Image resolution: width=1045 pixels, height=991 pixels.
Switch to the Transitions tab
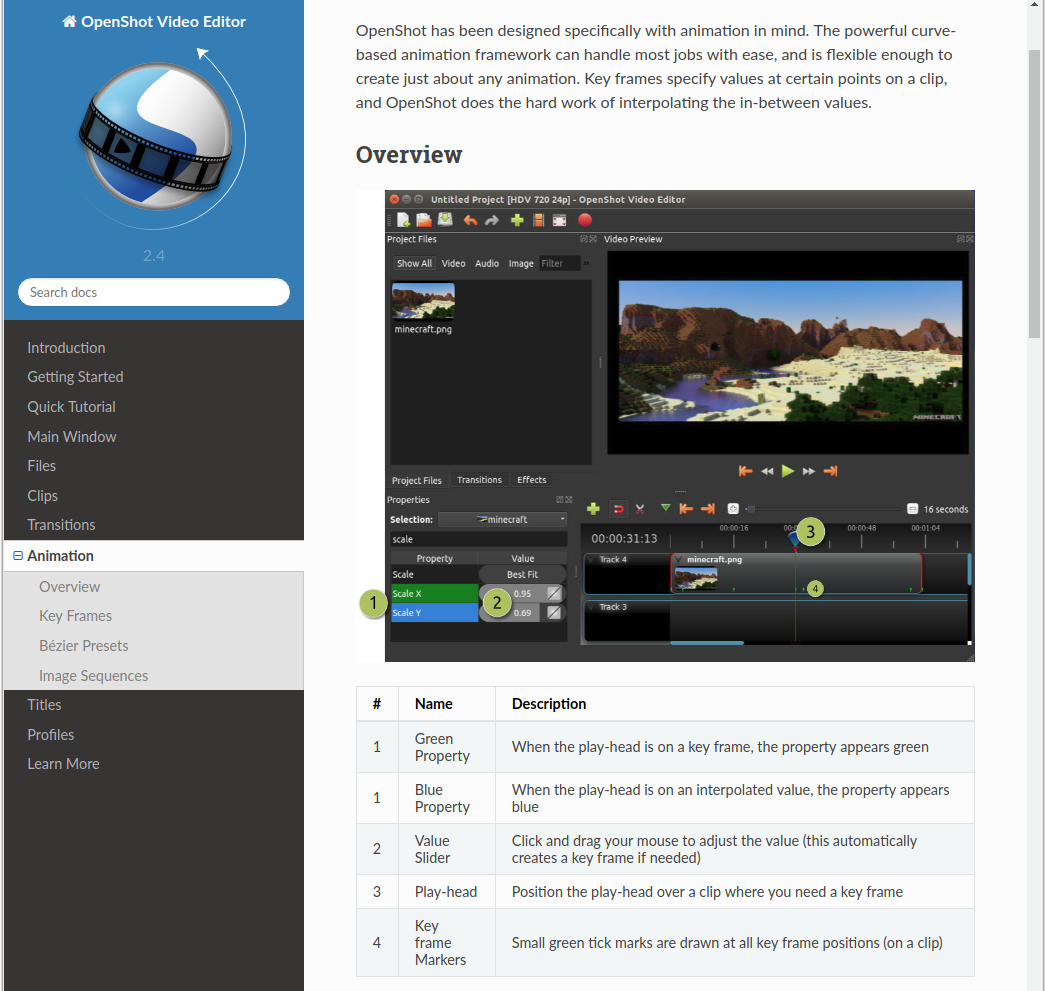point(479,479)
